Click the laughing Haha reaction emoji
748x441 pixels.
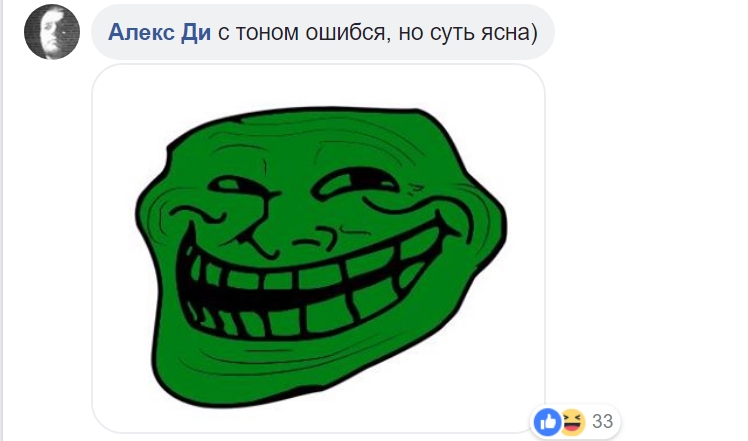coord(572,422)
